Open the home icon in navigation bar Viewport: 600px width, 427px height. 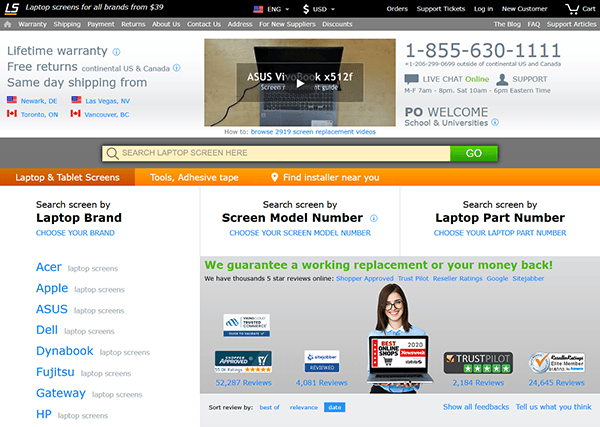[x=7, y=24]
